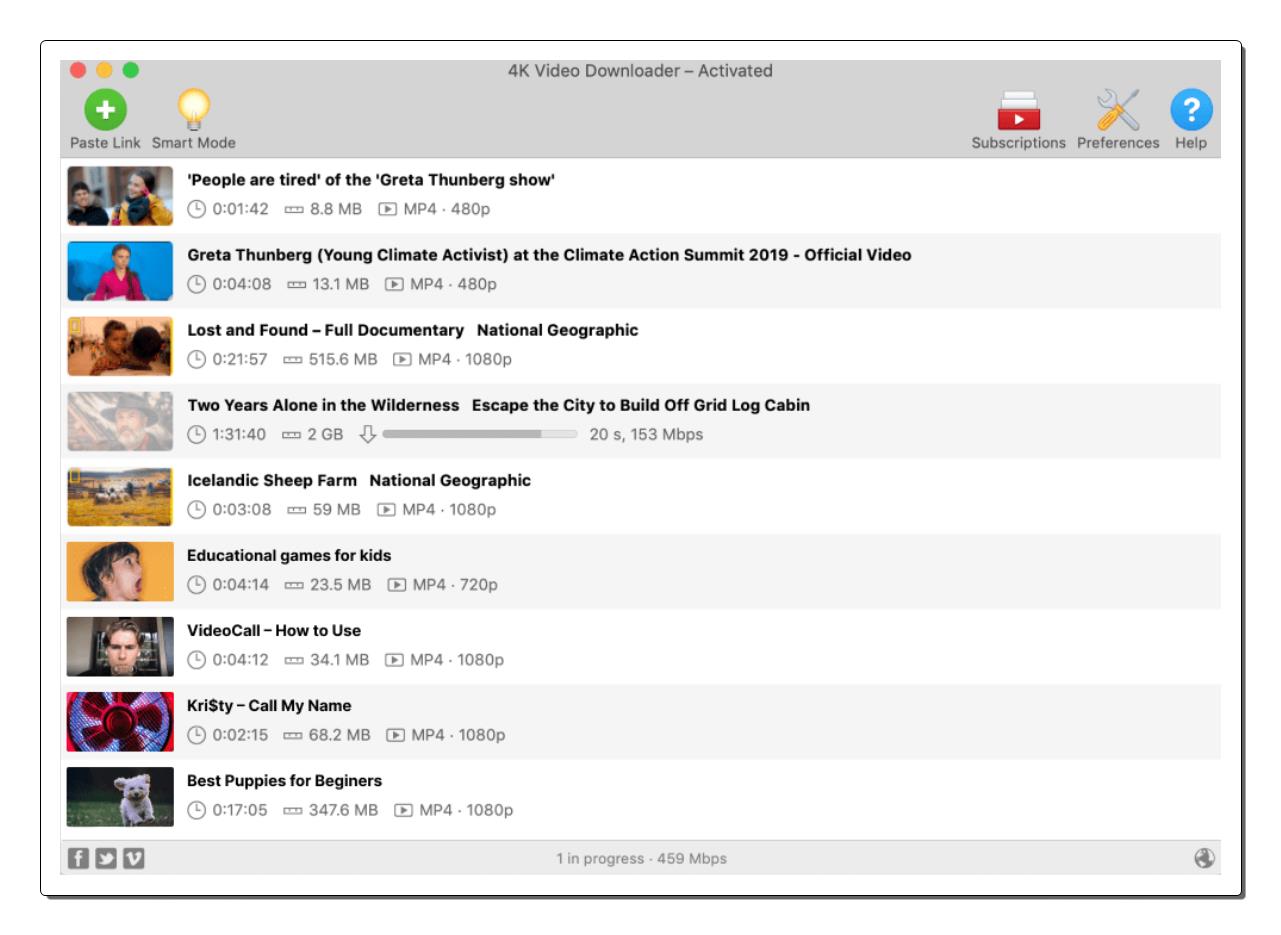The height and width of the screenshot is (935, 1281).
Task: Click the video format icon for Kri$ty row
Action: click(x=396, y=735)
